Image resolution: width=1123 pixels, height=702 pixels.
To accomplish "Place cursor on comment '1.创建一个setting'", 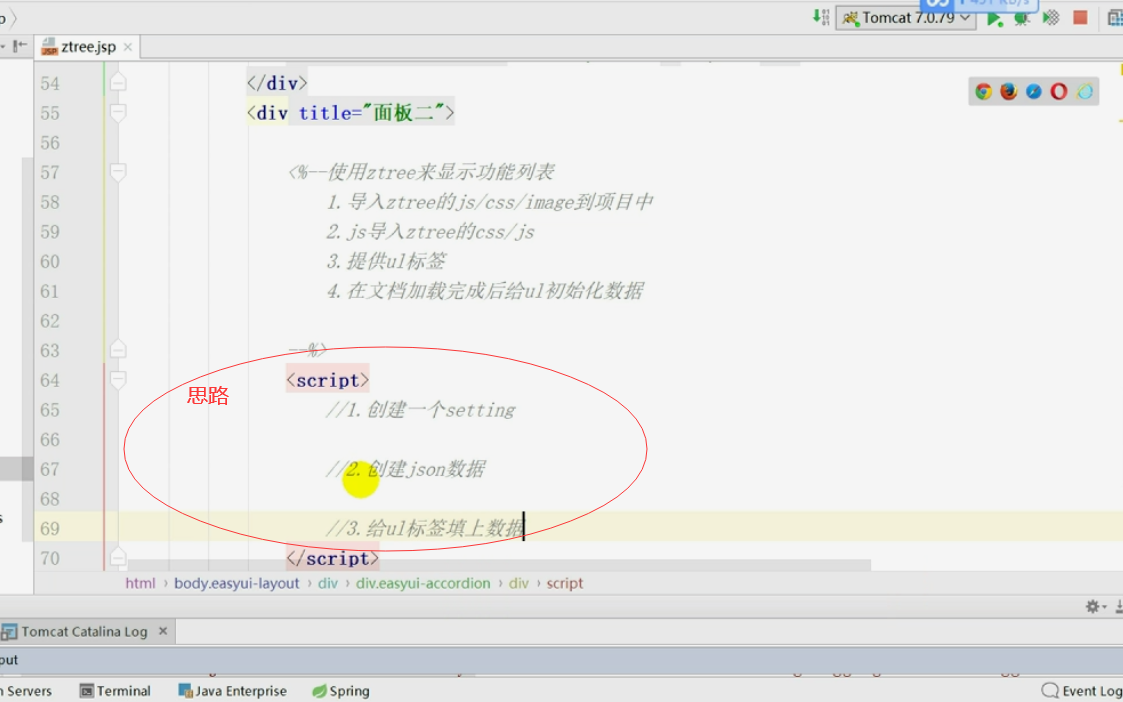I will coord(420,410).
